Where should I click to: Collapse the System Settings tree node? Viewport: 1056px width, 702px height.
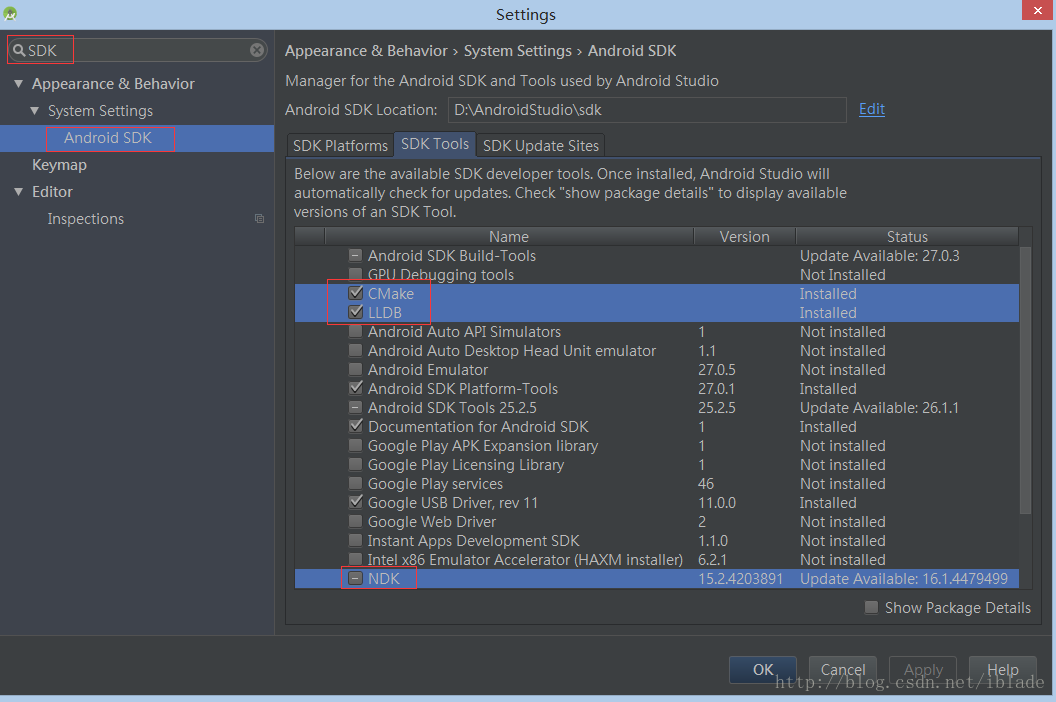[34, 110]
